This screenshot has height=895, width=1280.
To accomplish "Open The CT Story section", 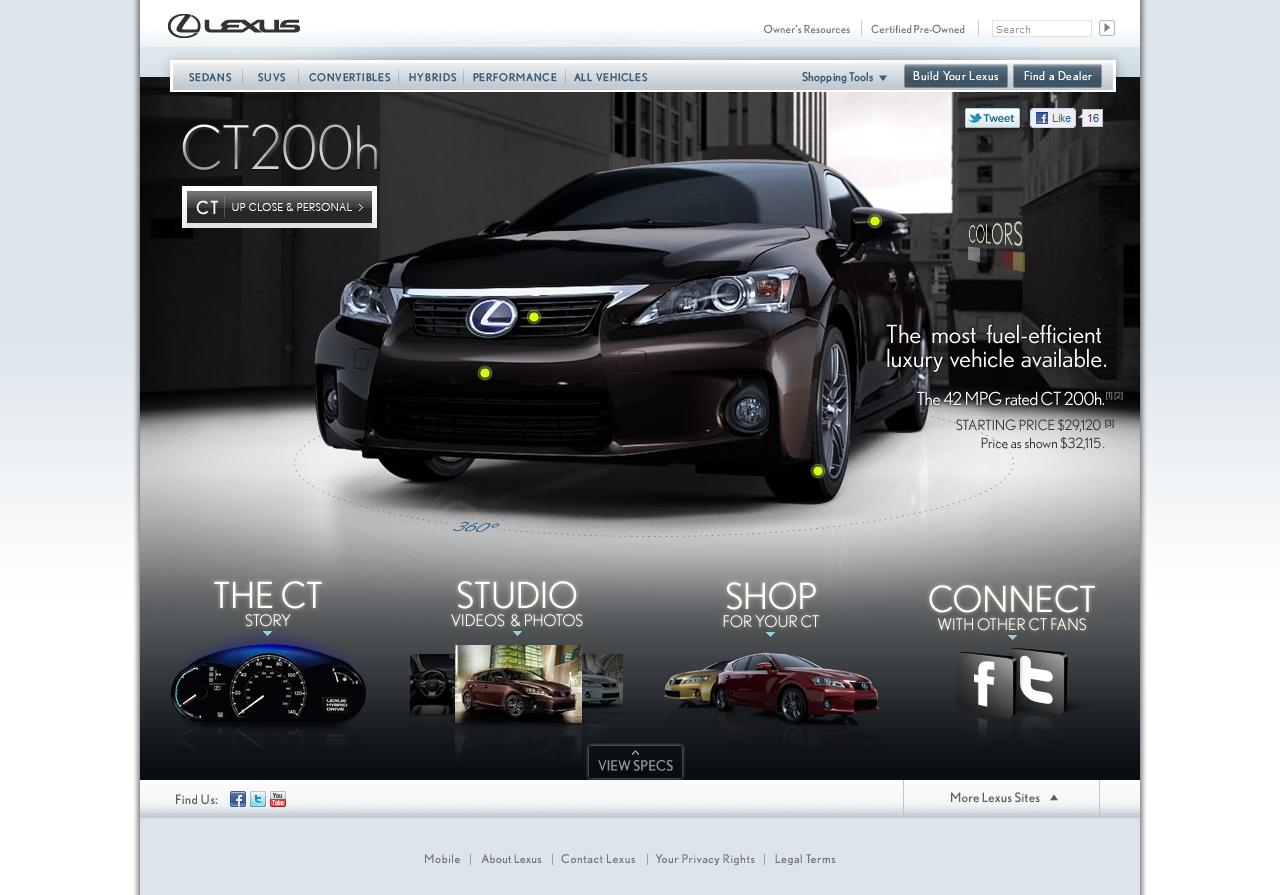I will [268, 606].
